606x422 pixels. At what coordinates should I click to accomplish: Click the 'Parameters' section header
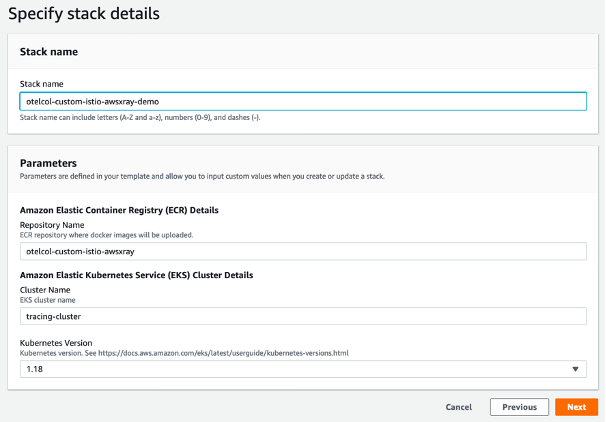[x=48, y=163]
